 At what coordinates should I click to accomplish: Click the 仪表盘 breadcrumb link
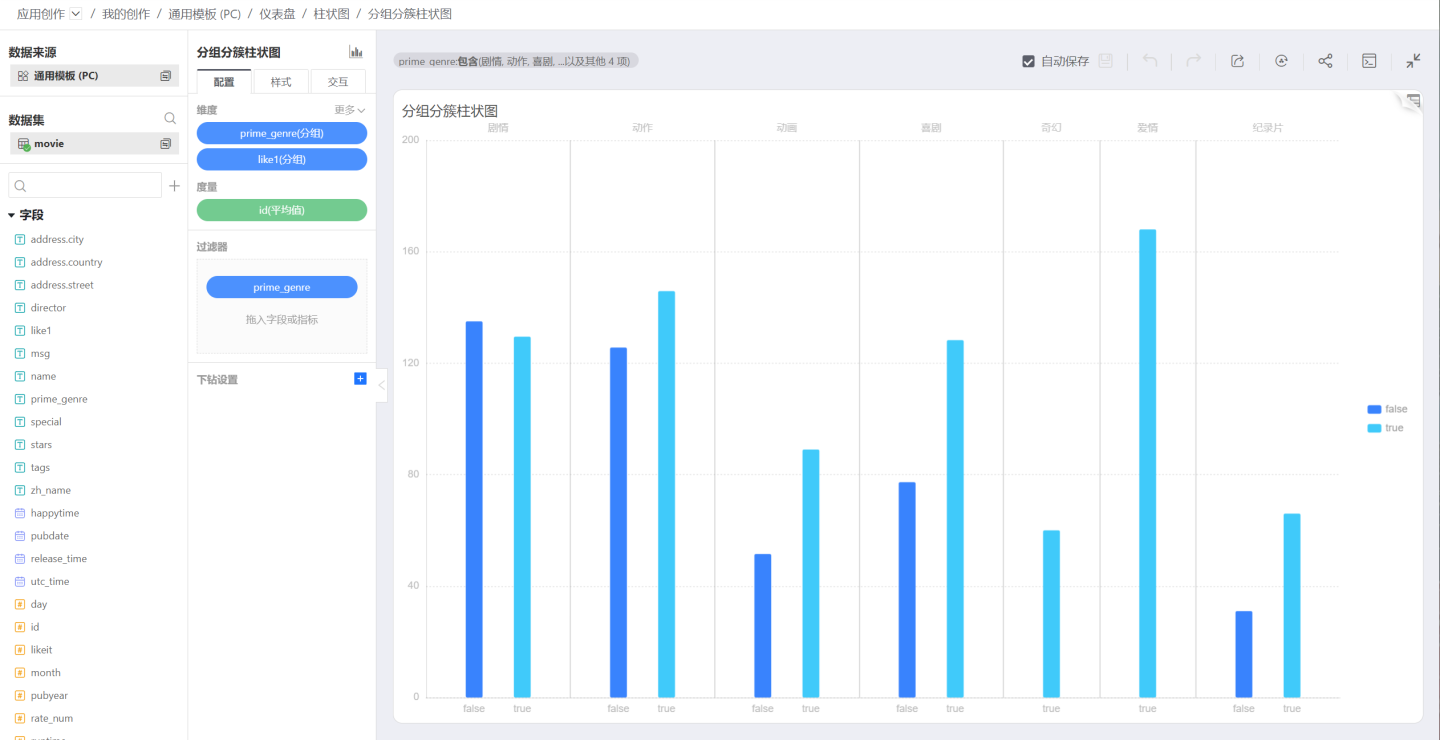276,14
